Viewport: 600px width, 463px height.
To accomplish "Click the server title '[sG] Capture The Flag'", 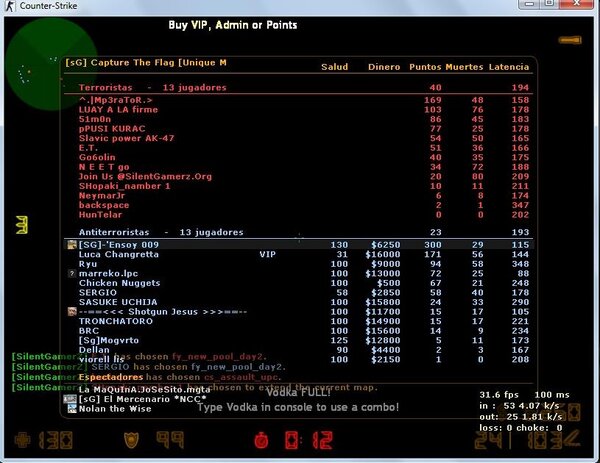I will 146,63.
